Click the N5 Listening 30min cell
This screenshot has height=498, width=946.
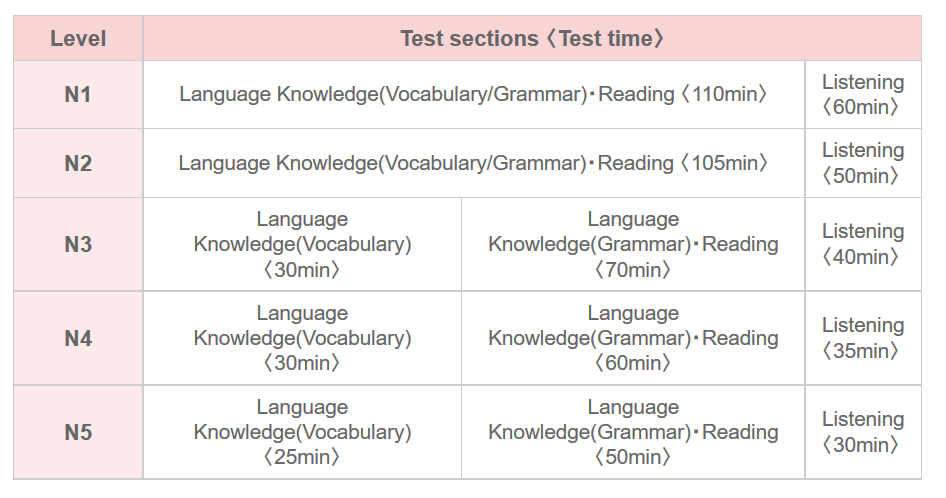click(x=862, y=432)
